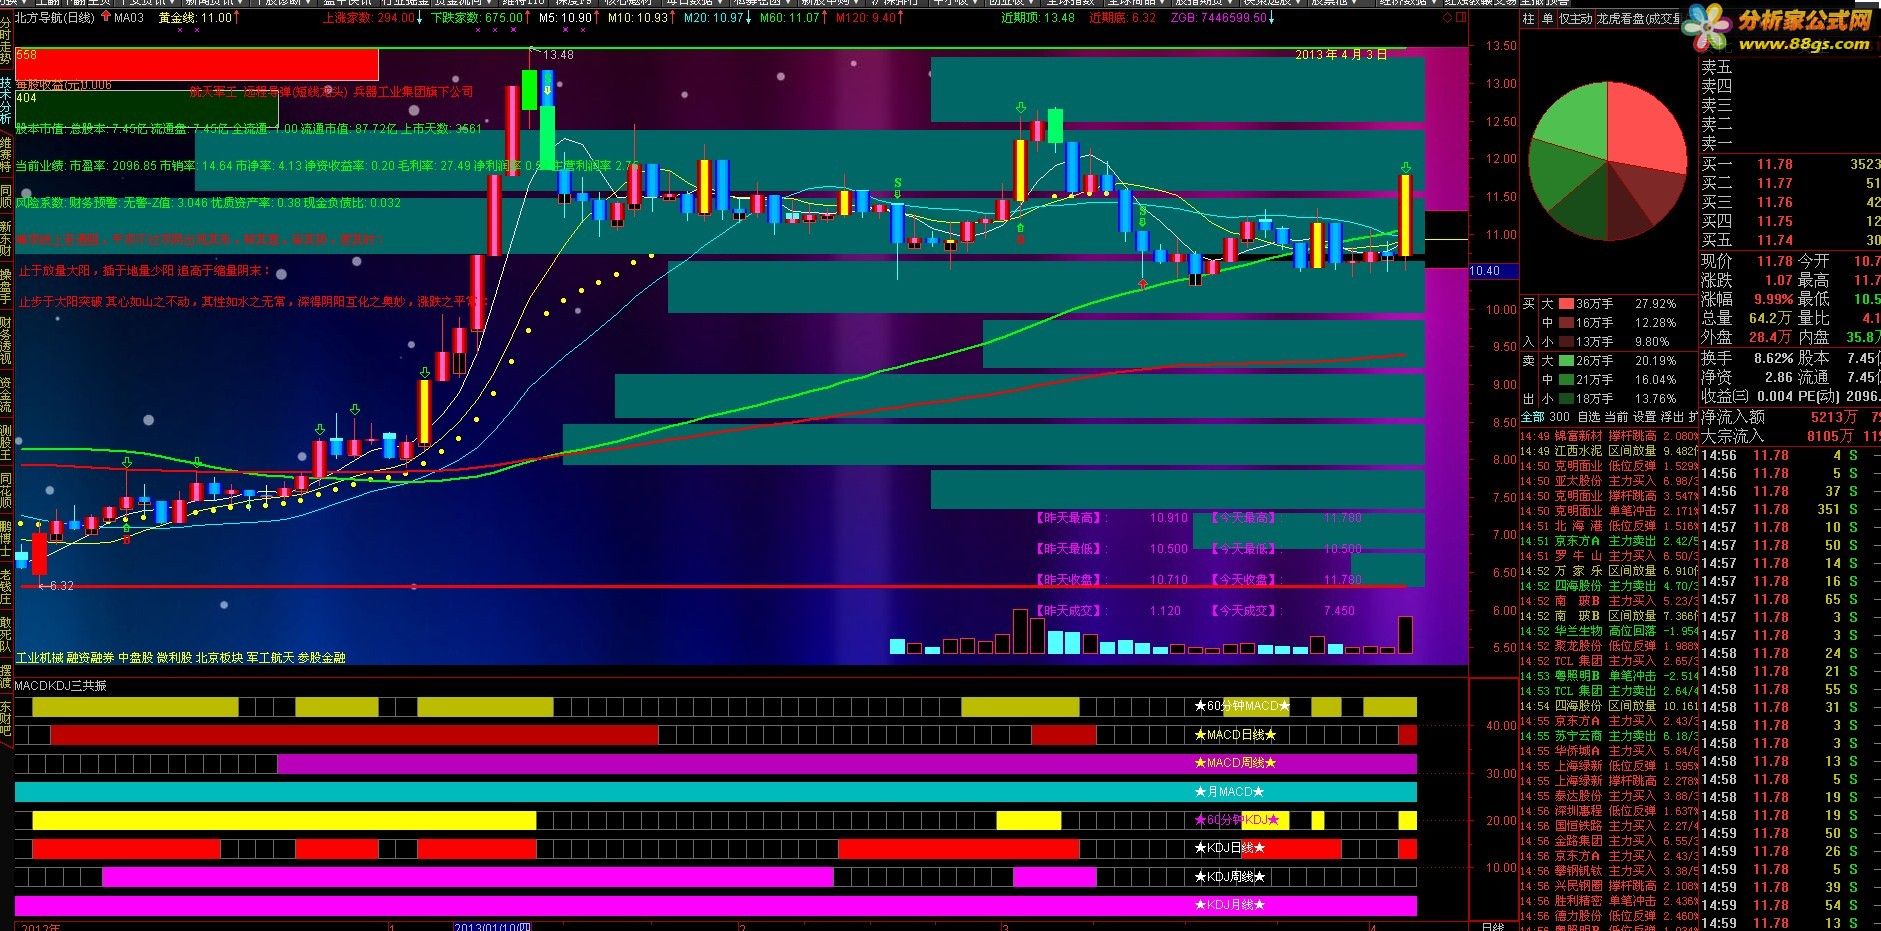
Task: Click the ★KDJ月线★ indicator row label
Action: pos(1229,905)
